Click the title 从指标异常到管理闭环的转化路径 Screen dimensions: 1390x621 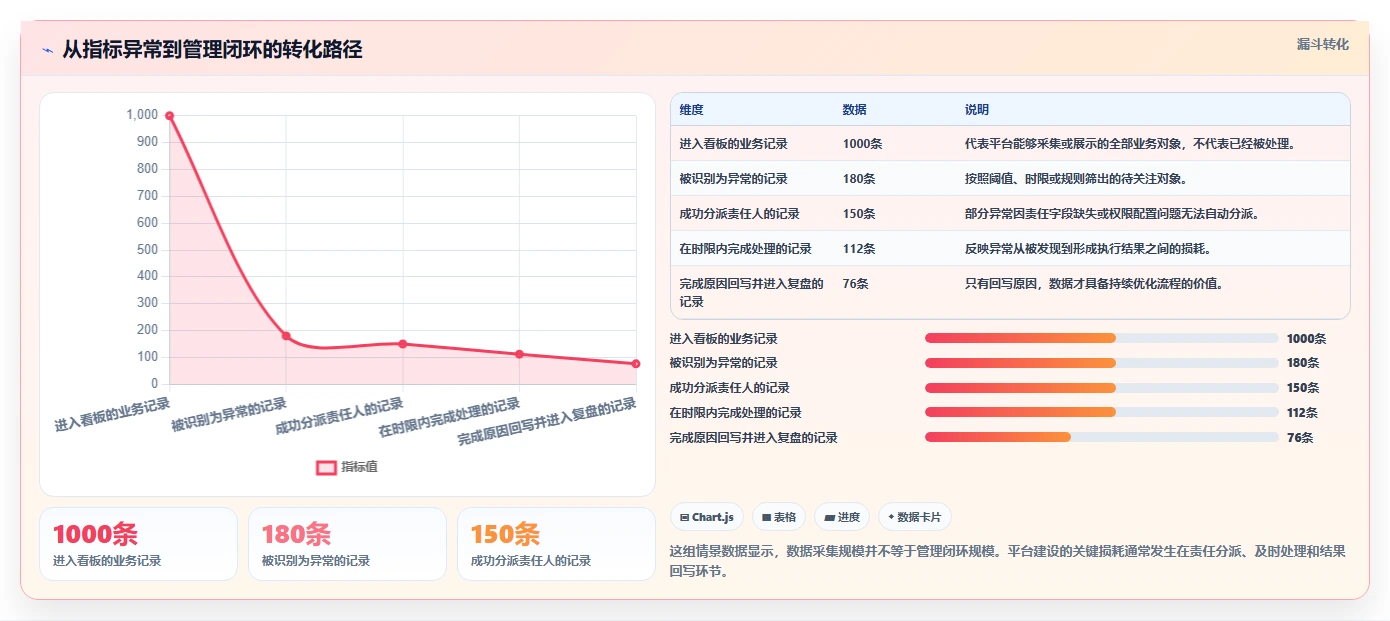point(212,49)
